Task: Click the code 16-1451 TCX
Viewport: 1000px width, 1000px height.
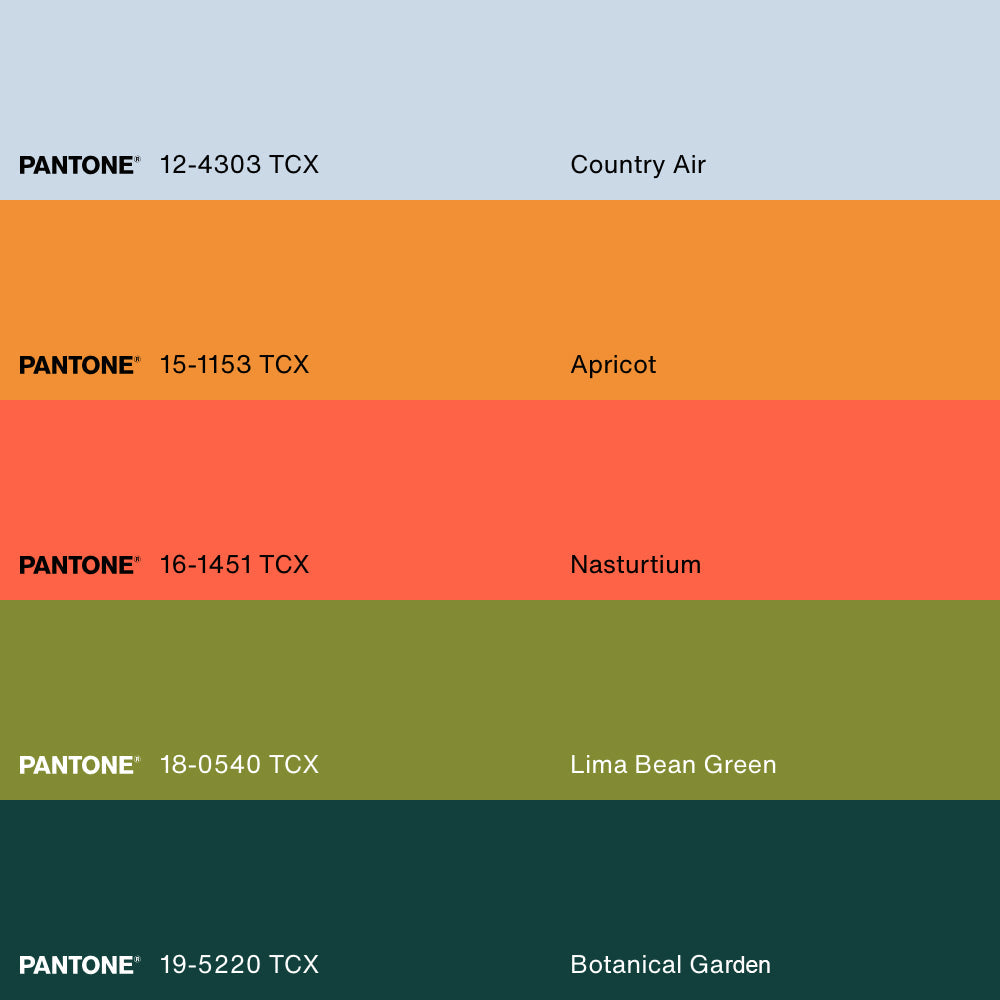Action: (234, 564)
